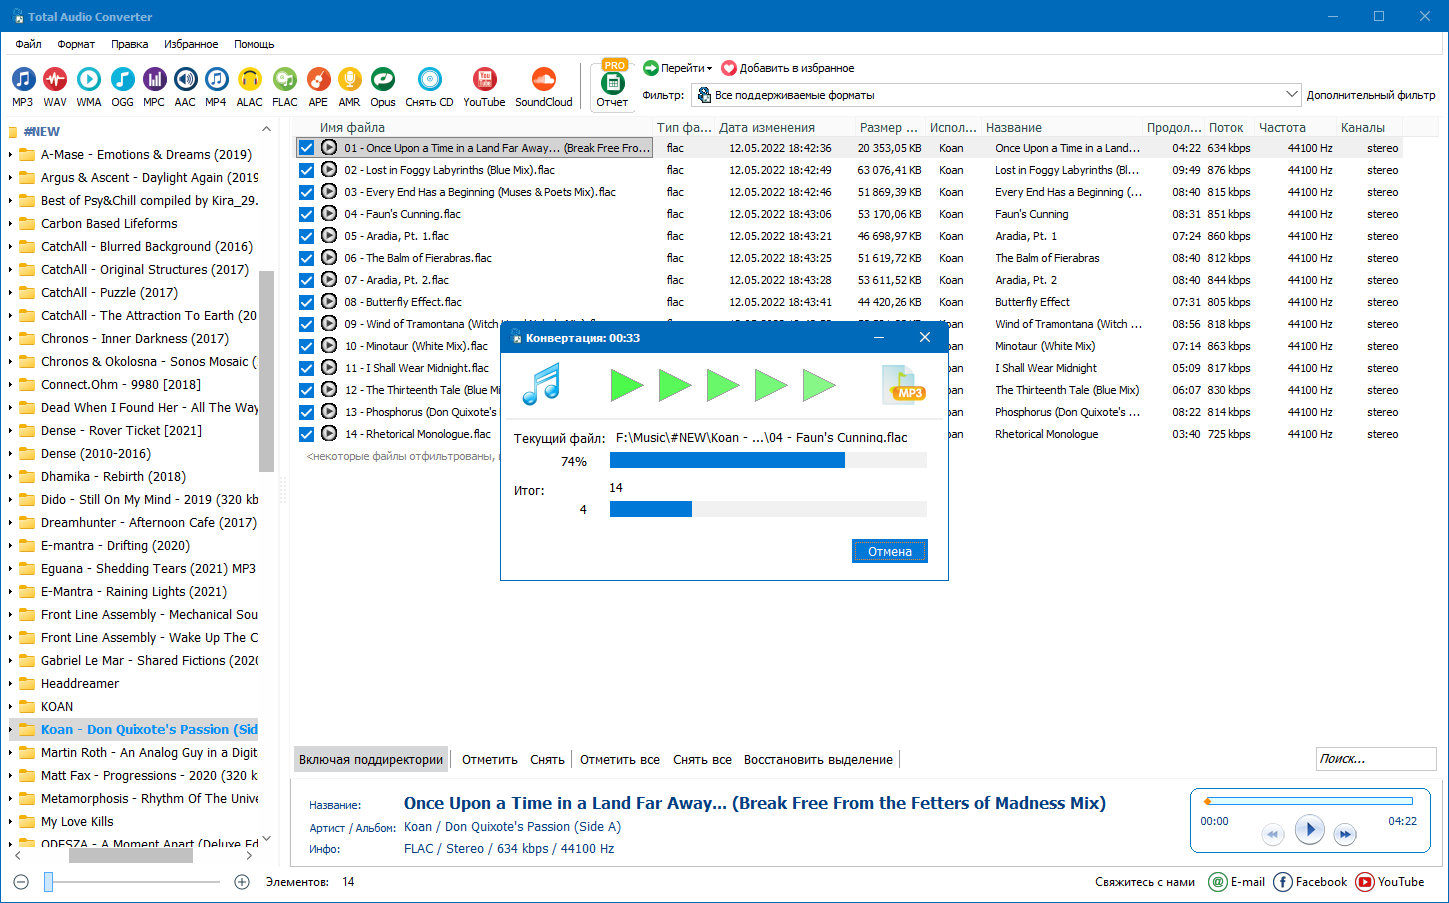Choose the FLAC converter icon
The image size is (1449, 903).
pyautogui.click(x=285, y=87)
